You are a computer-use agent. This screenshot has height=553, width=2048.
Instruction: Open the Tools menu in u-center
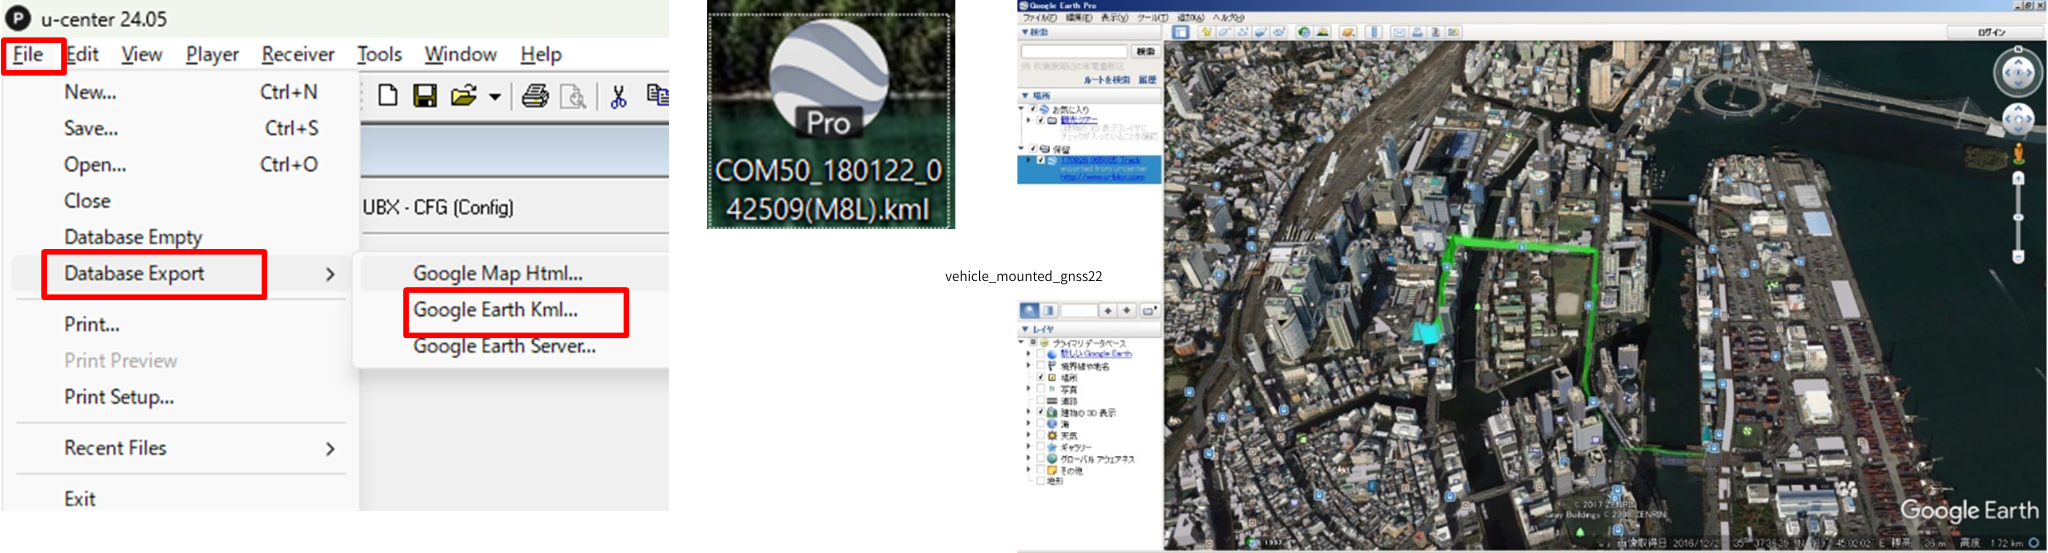click(380, 54)
